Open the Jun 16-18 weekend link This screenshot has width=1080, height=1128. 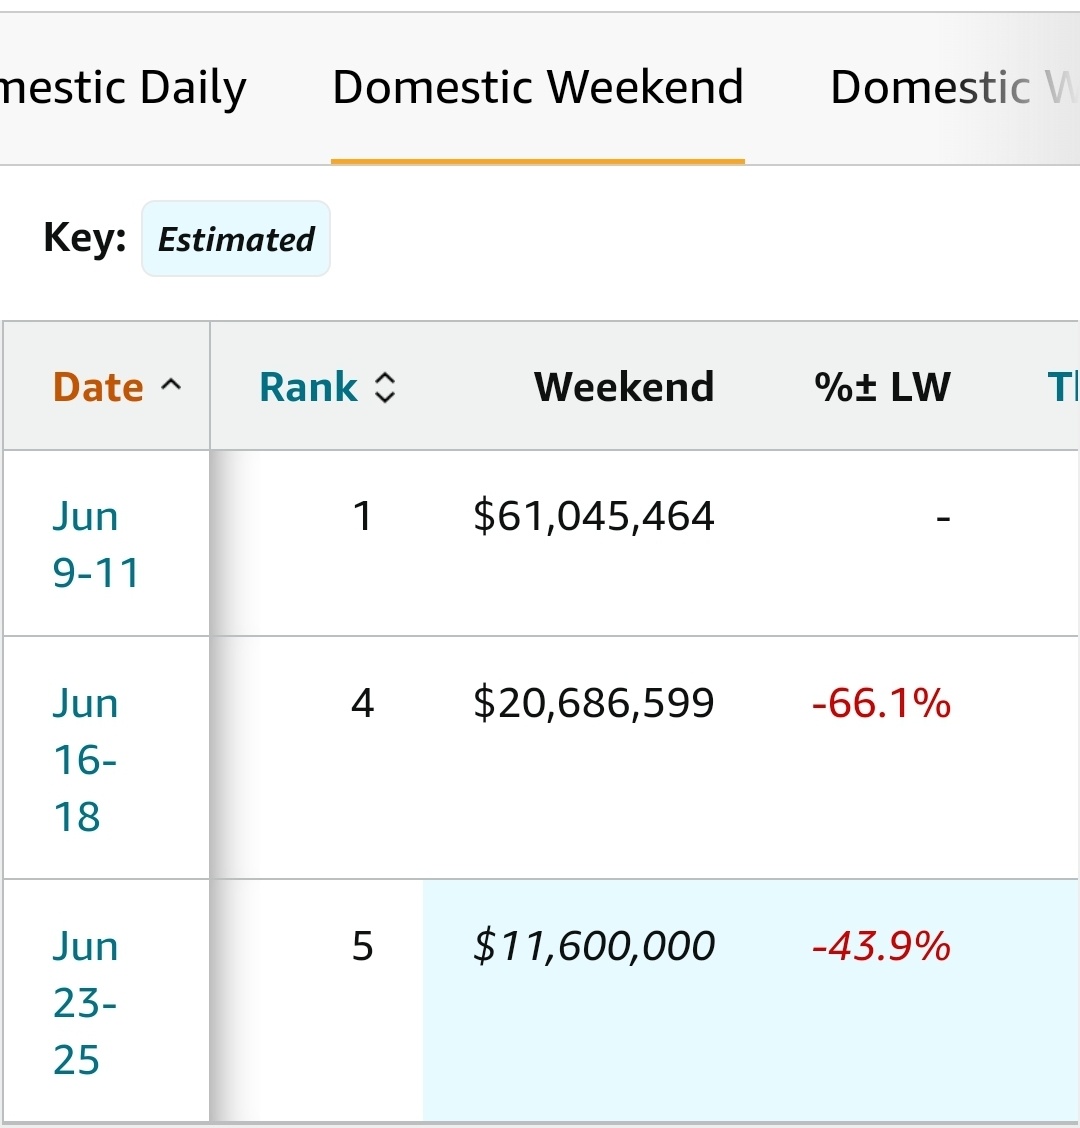click(x=85, y=760)
